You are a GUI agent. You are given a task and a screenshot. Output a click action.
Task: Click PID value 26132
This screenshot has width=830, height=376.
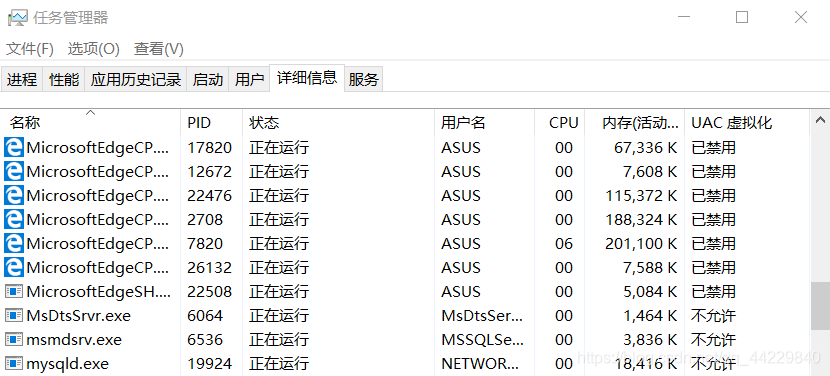pos(210,267)
